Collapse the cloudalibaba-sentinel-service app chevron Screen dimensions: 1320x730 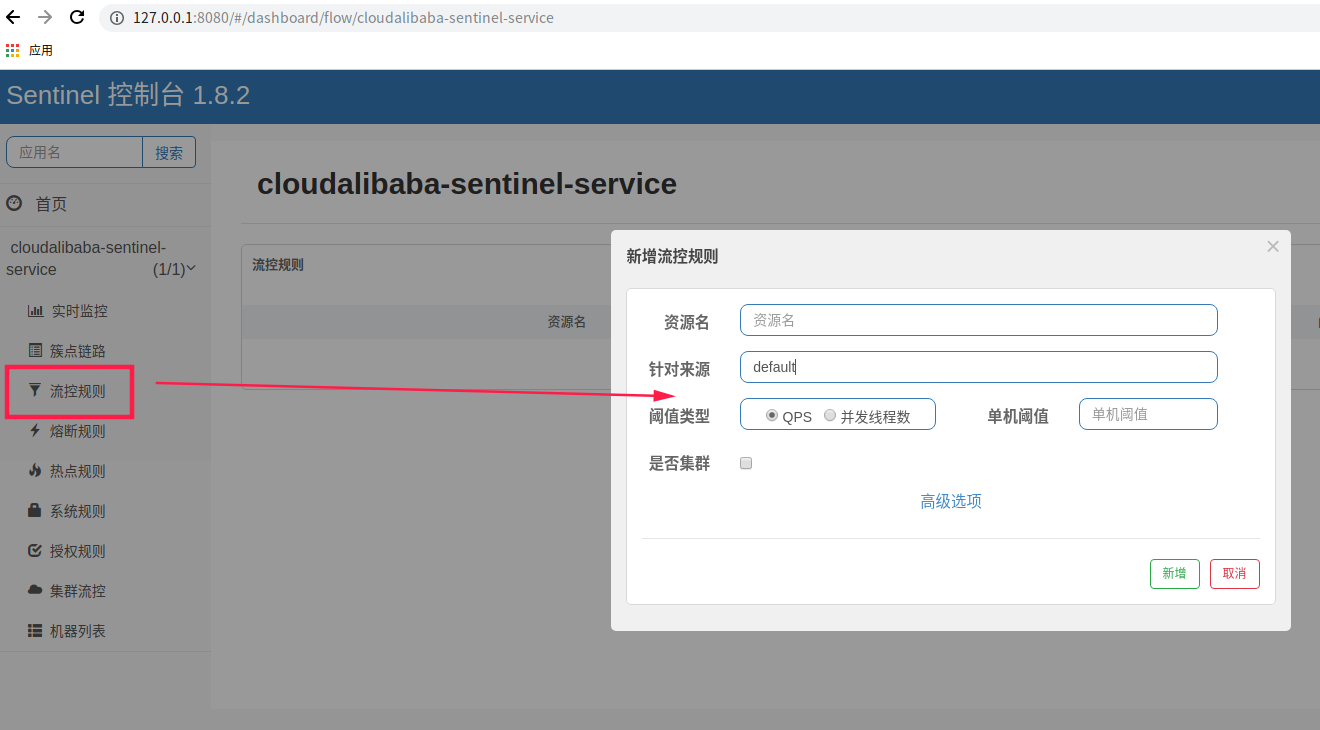click(191, 269)
